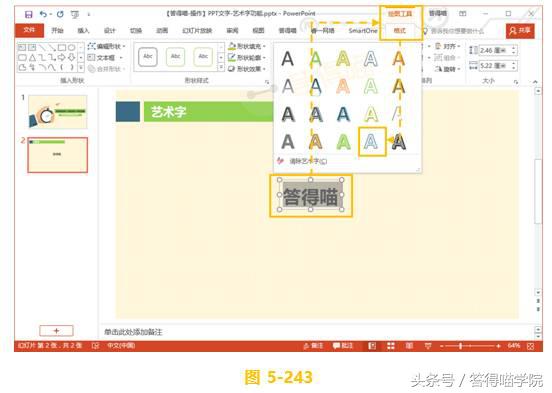552x393 pixels.
Task: Open the 对齐 (Align) dropdown
Action: tap(448, 46)
